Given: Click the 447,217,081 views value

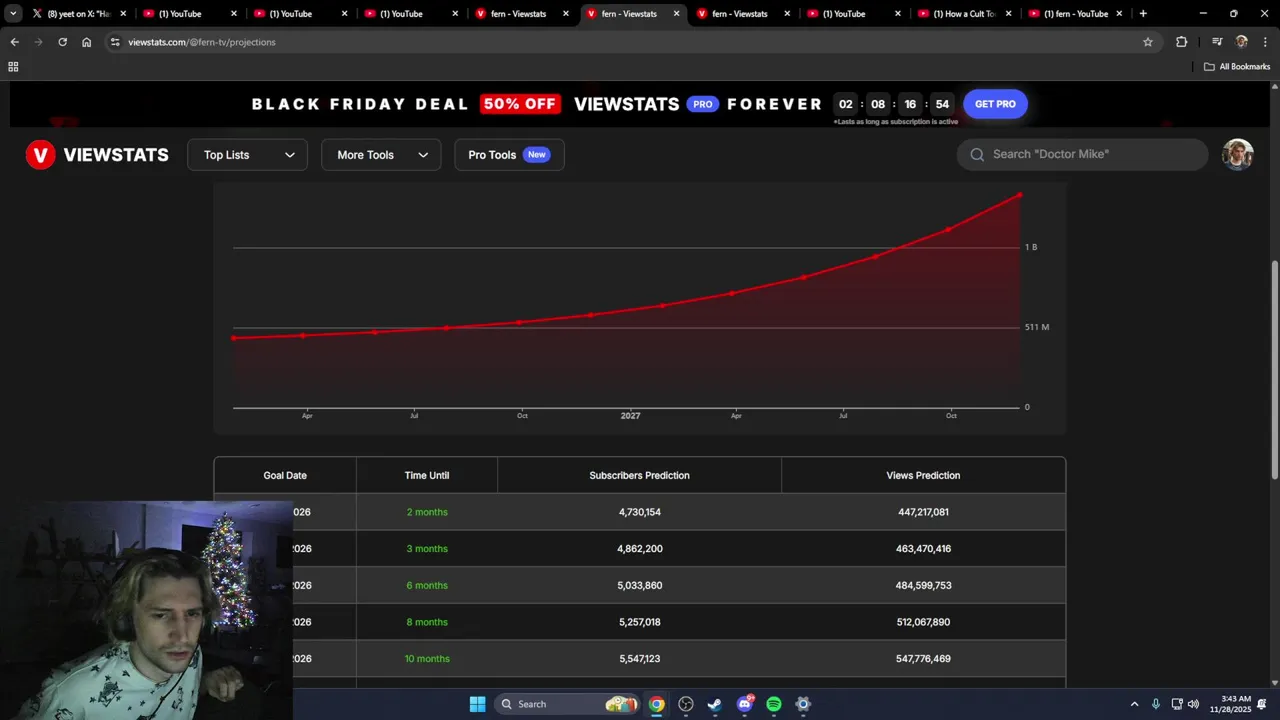Looking at the screenshot, I should tap(923, 512).
